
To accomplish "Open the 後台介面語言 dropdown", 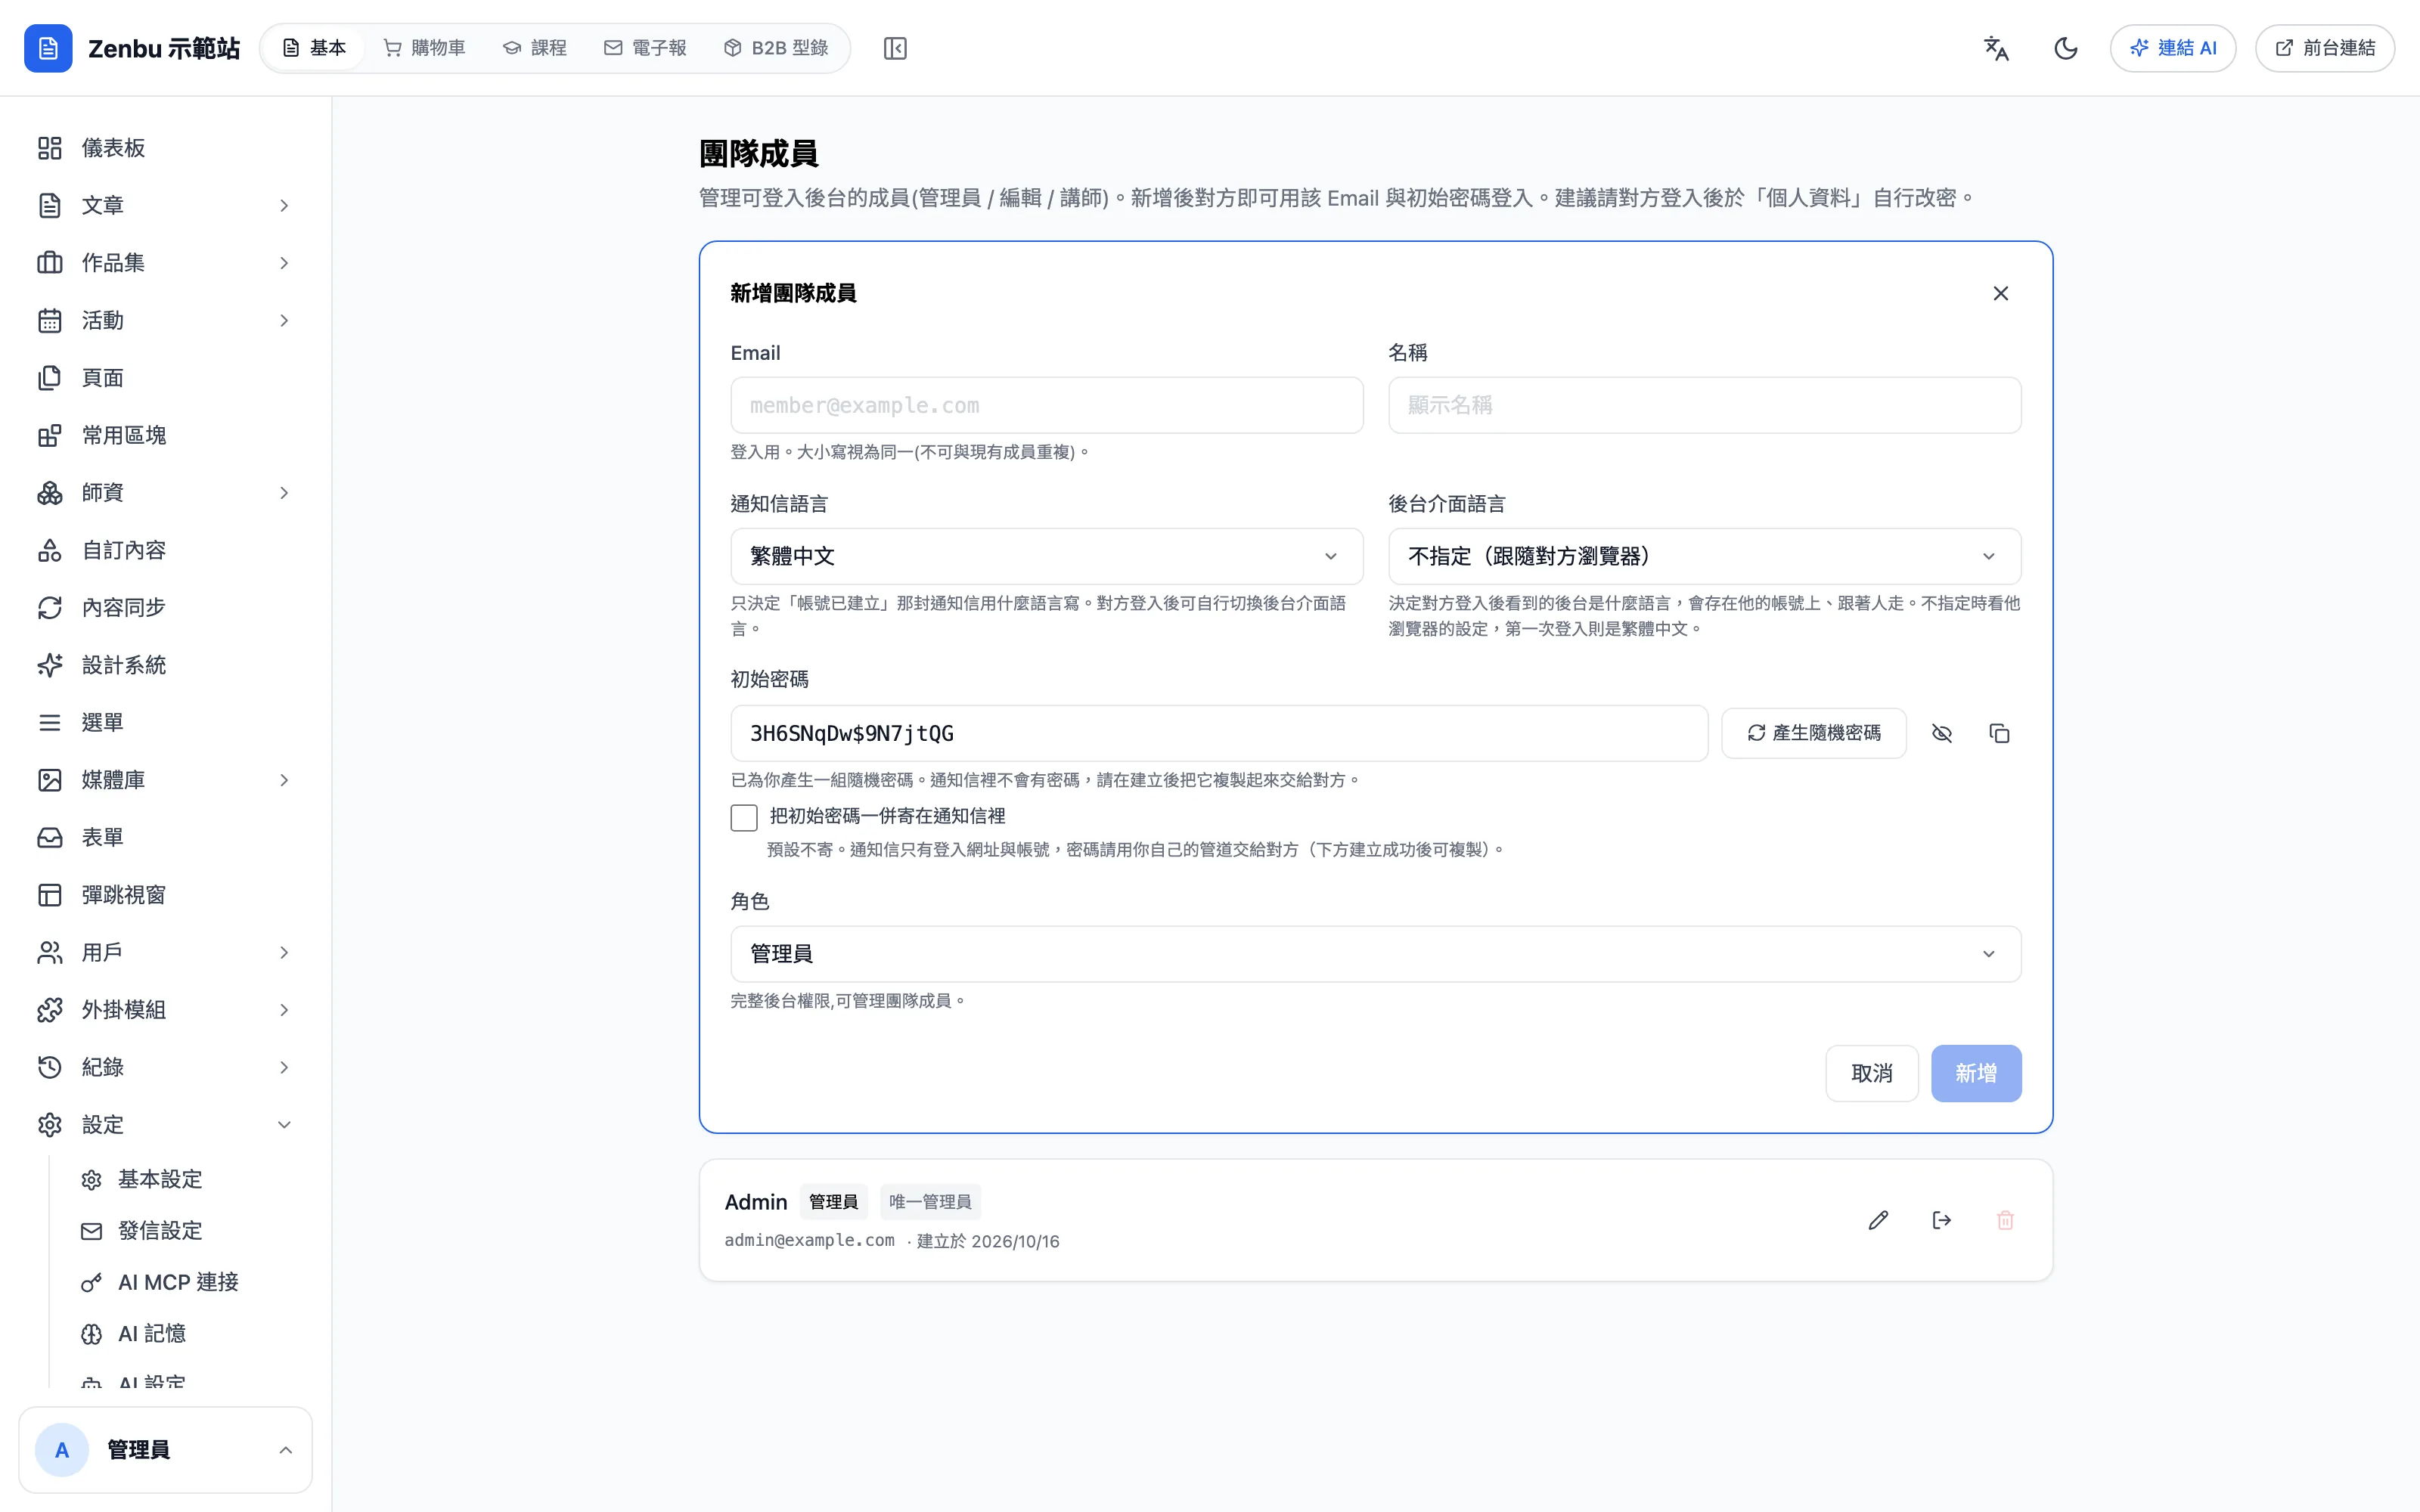I will (1704, 556).
